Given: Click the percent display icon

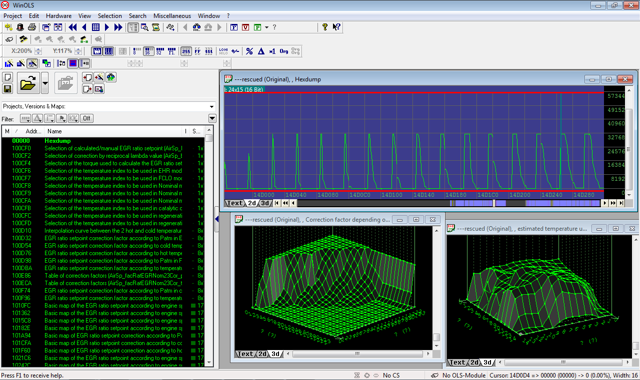Looking at the screenshot, I should point(249,51).
